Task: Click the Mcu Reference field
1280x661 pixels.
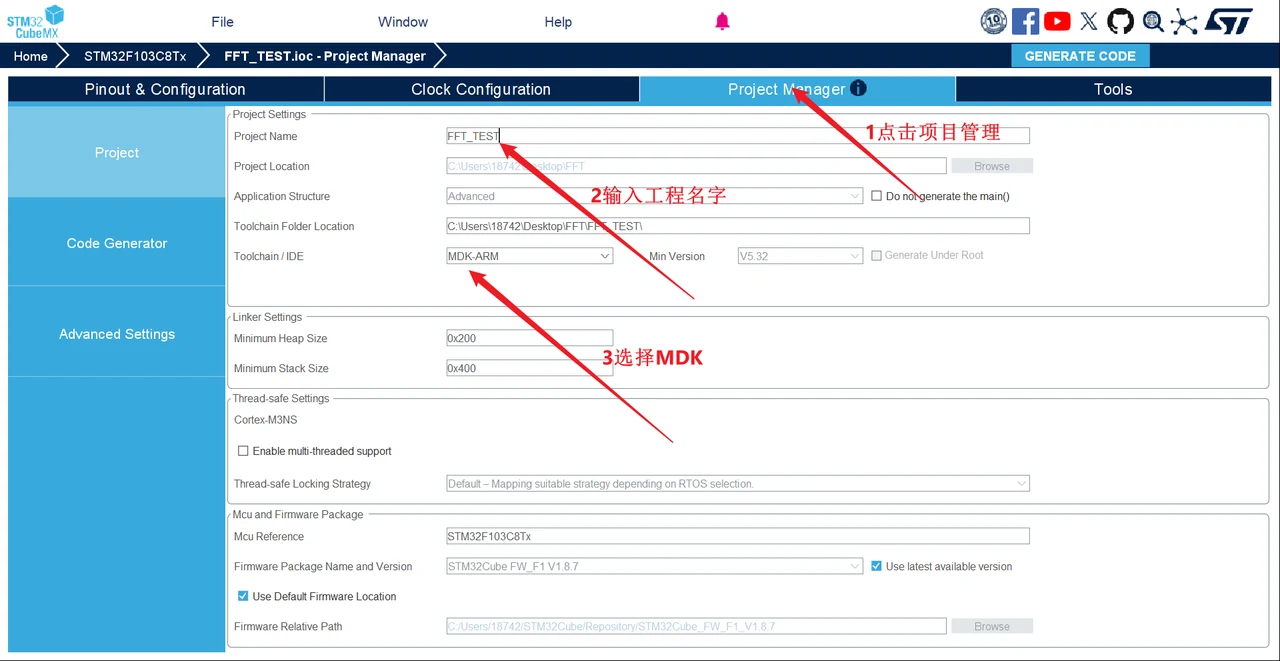Action: point(738,536)
